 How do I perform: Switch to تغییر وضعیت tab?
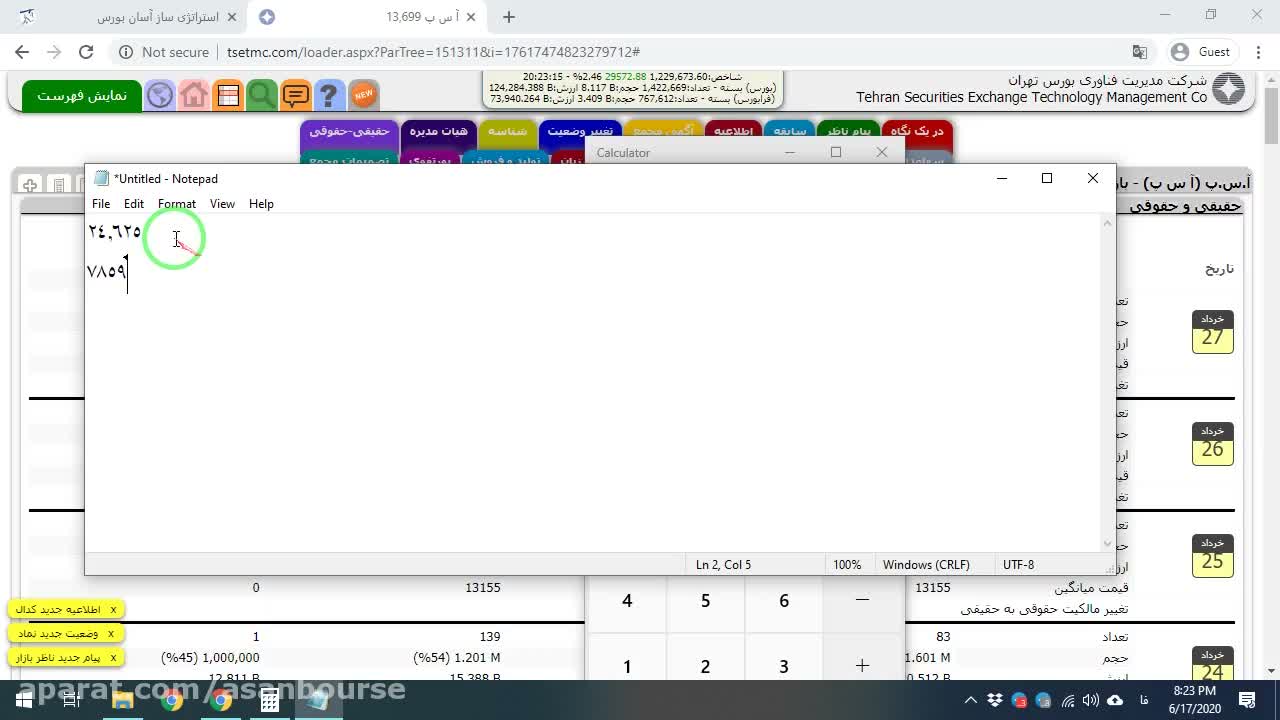pos(580,131)
